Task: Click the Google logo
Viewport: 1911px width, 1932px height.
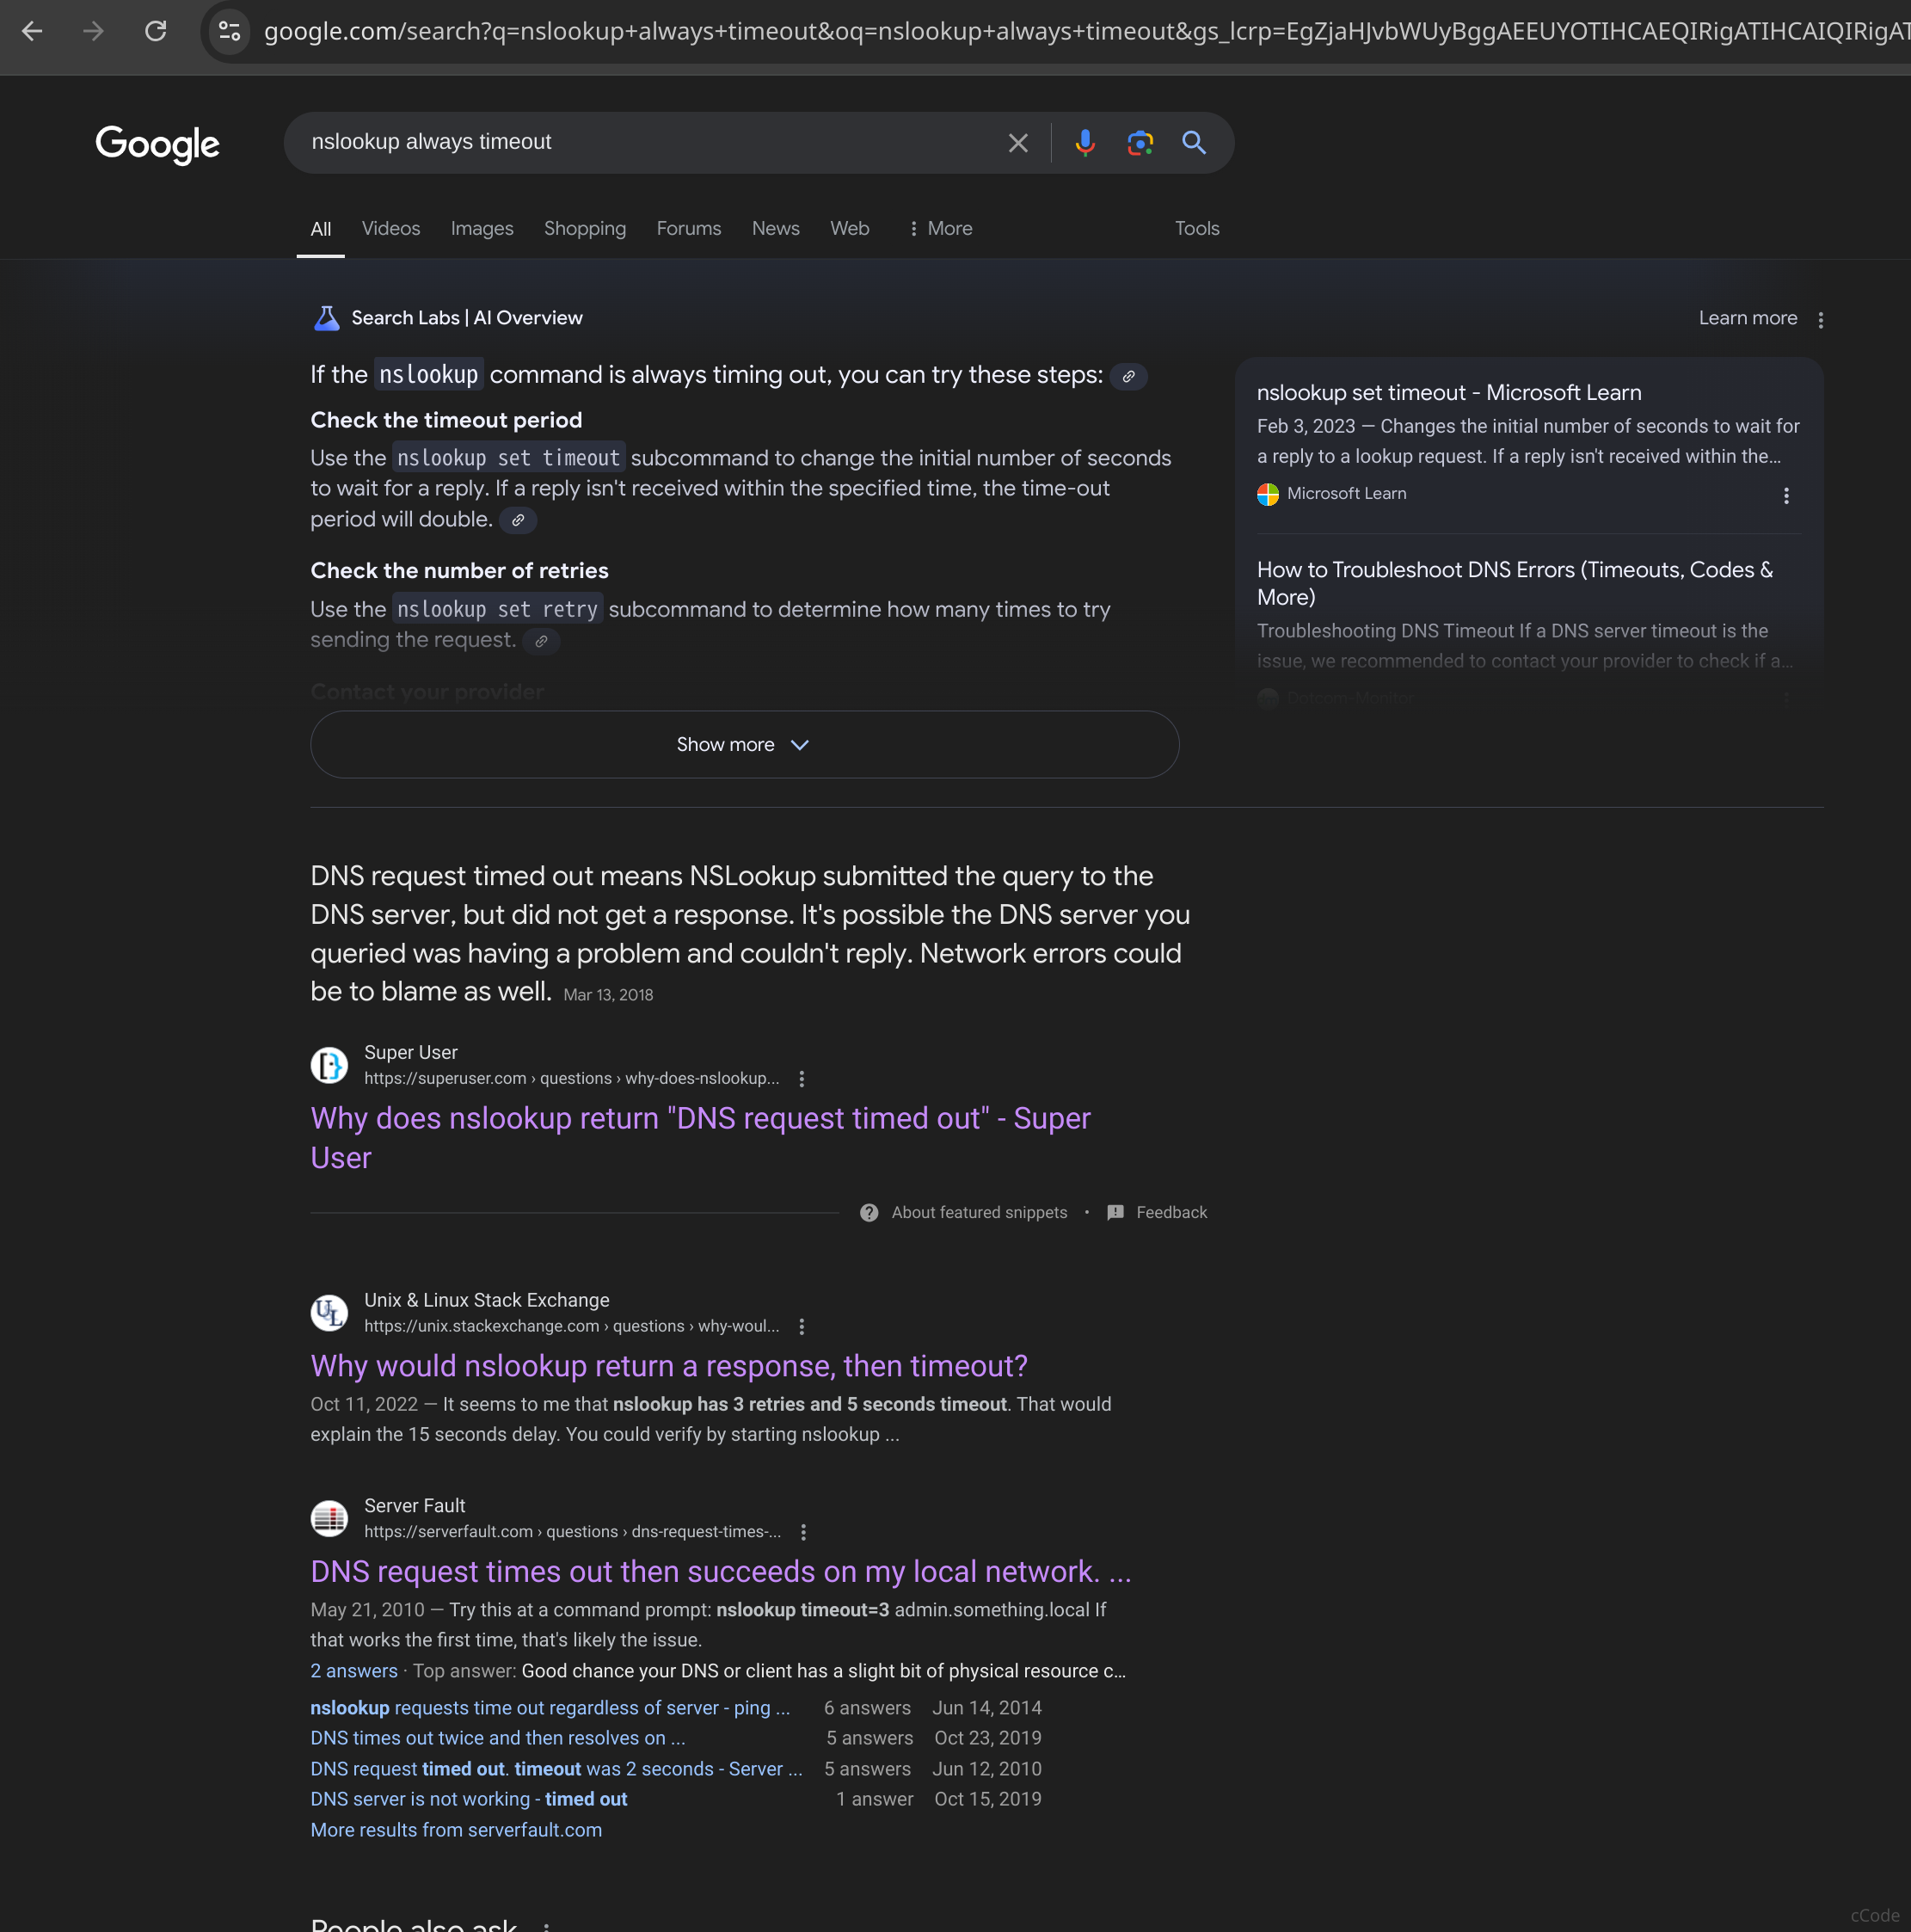Action: click(157, 144)
